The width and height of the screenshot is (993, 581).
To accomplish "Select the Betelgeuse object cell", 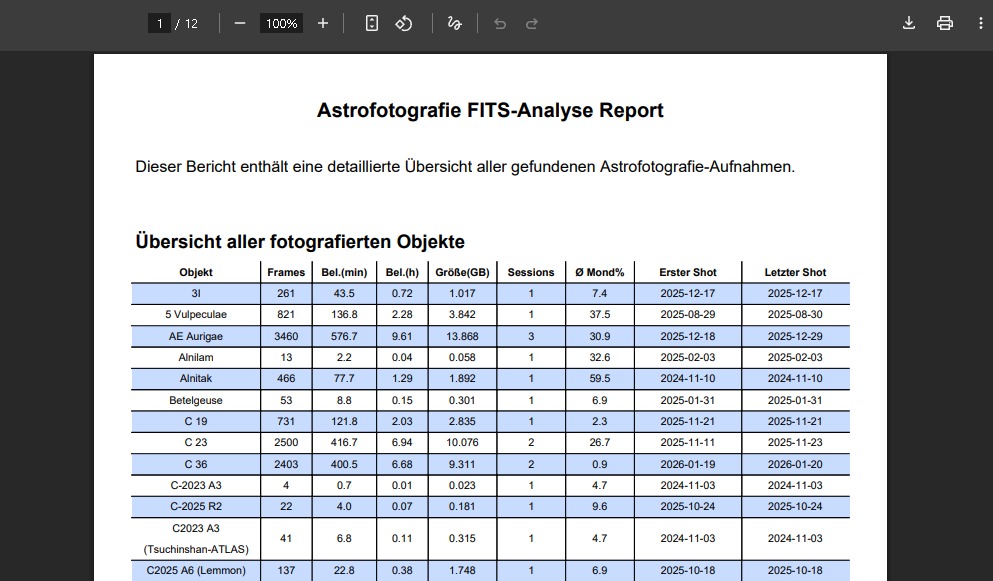I will (x=196, y=400).
